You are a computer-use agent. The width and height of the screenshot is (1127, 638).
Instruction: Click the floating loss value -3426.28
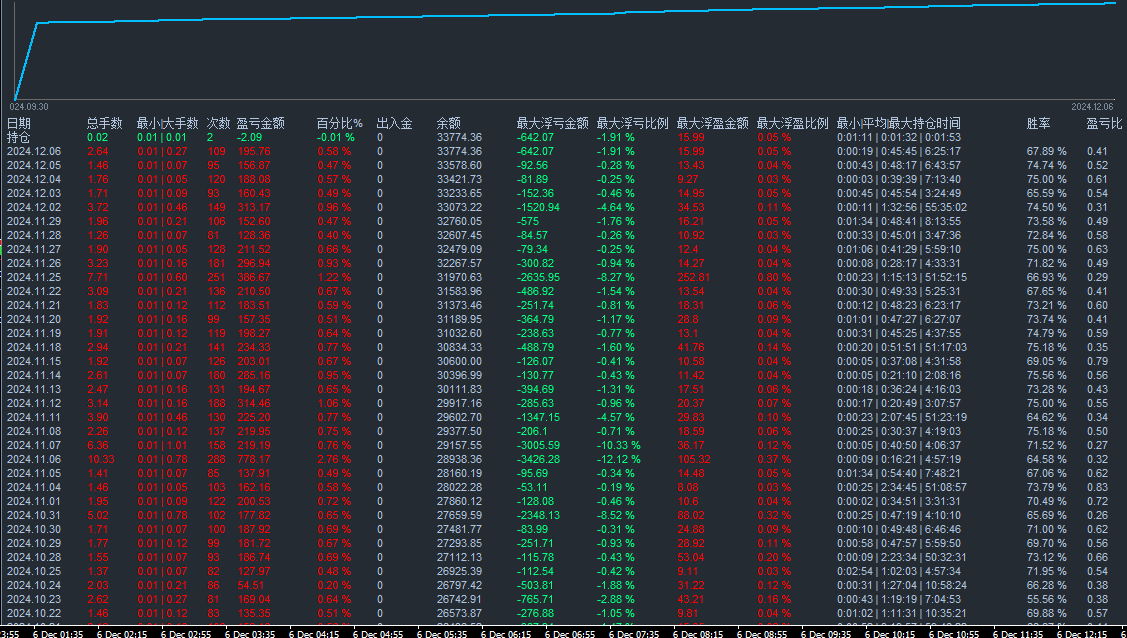tap(538, 460)
